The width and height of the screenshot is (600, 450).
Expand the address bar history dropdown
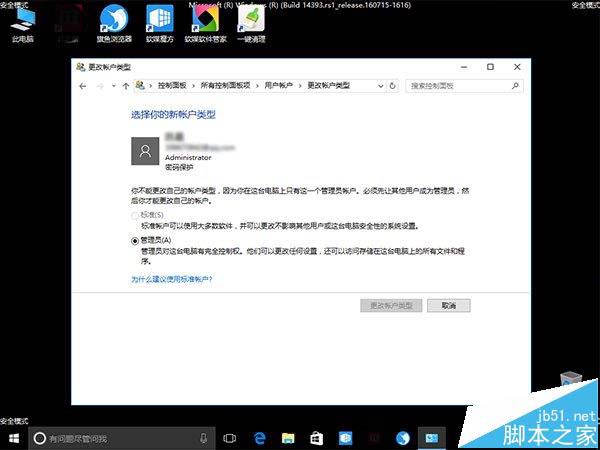point(380,86)
